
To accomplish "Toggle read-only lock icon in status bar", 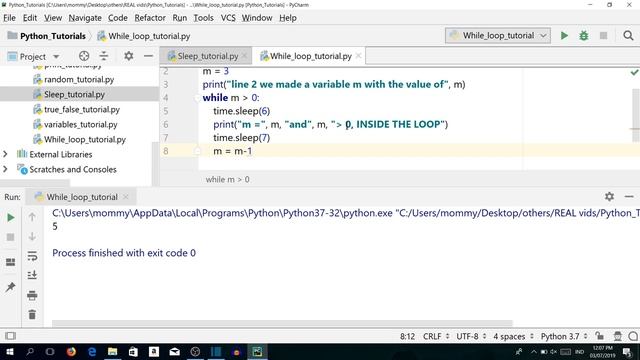I will 599,336.
